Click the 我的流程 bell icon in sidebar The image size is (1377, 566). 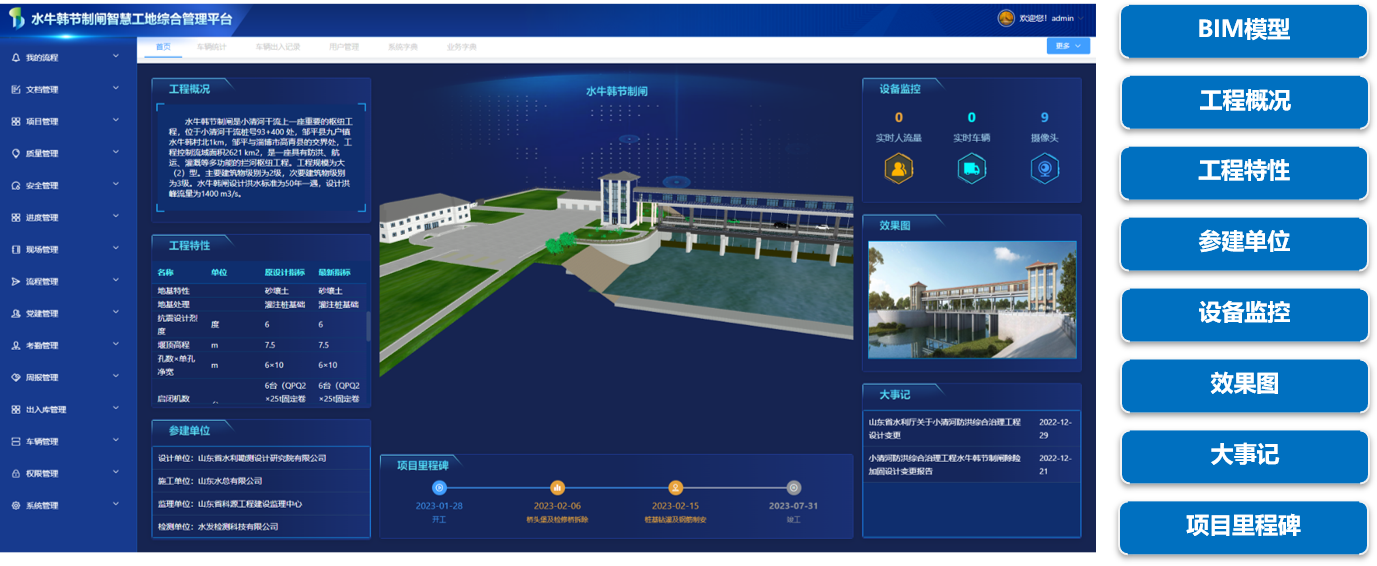coord(16,58)
